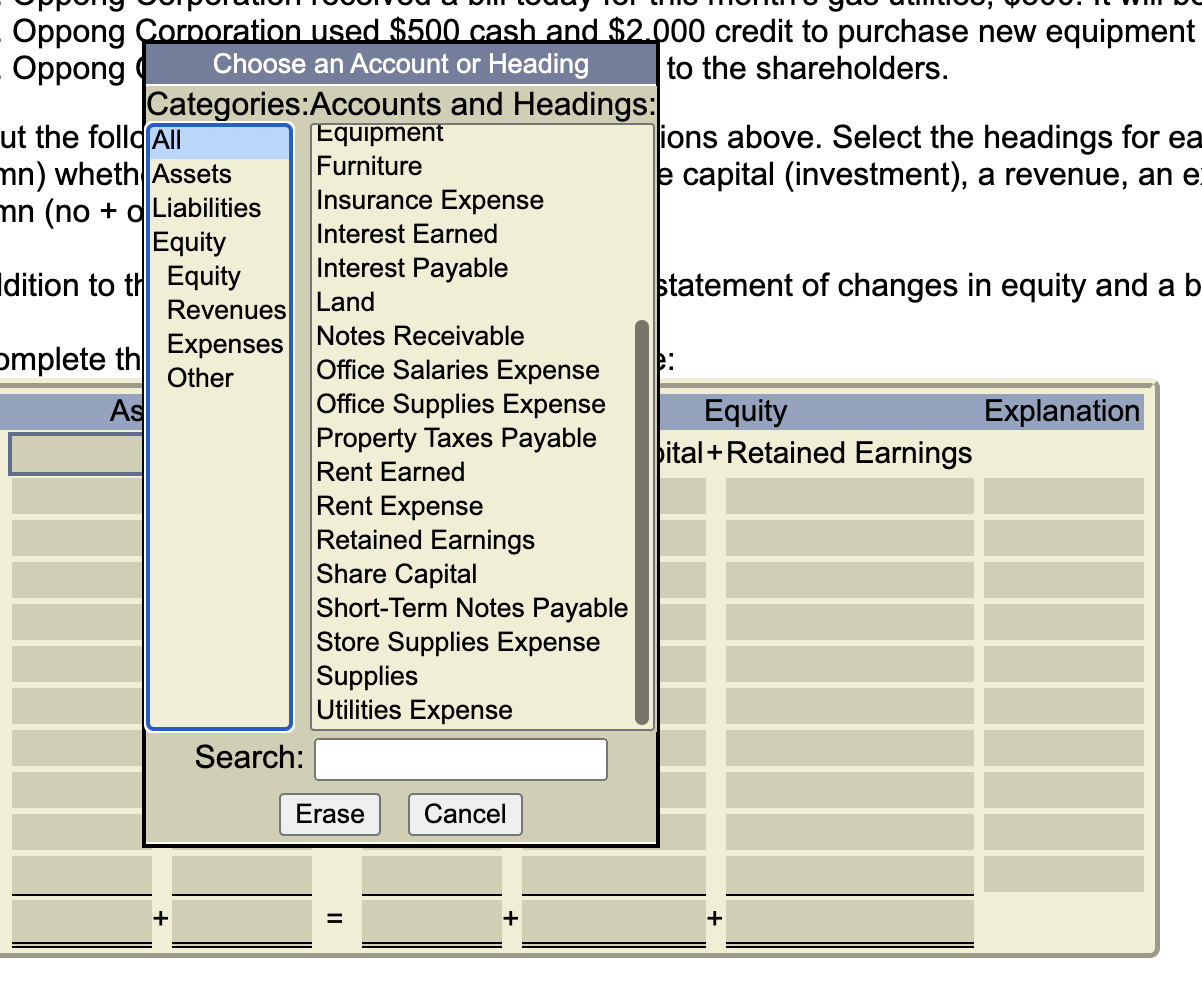1202x986 pixels.
Task: Choose the Furniture account
Action: point(474,166)
